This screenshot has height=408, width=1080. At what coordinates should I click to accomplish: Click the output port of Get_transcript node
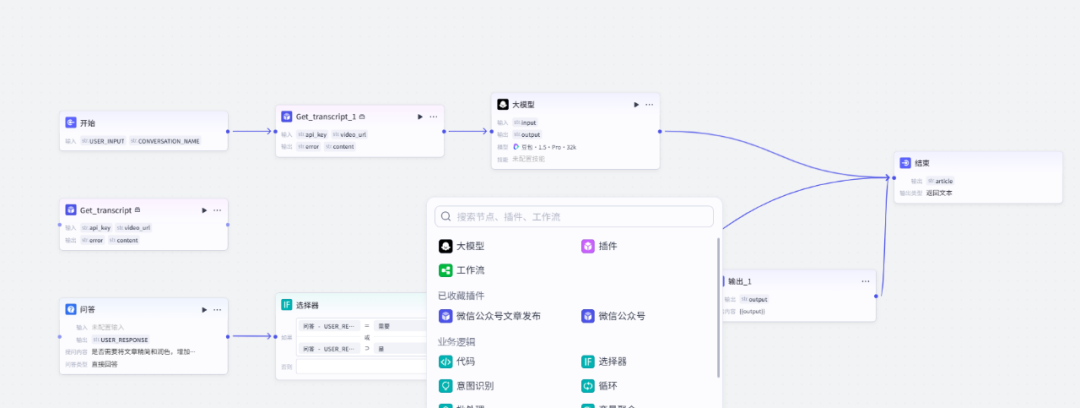pyautogui.click(x=228, y=224)
